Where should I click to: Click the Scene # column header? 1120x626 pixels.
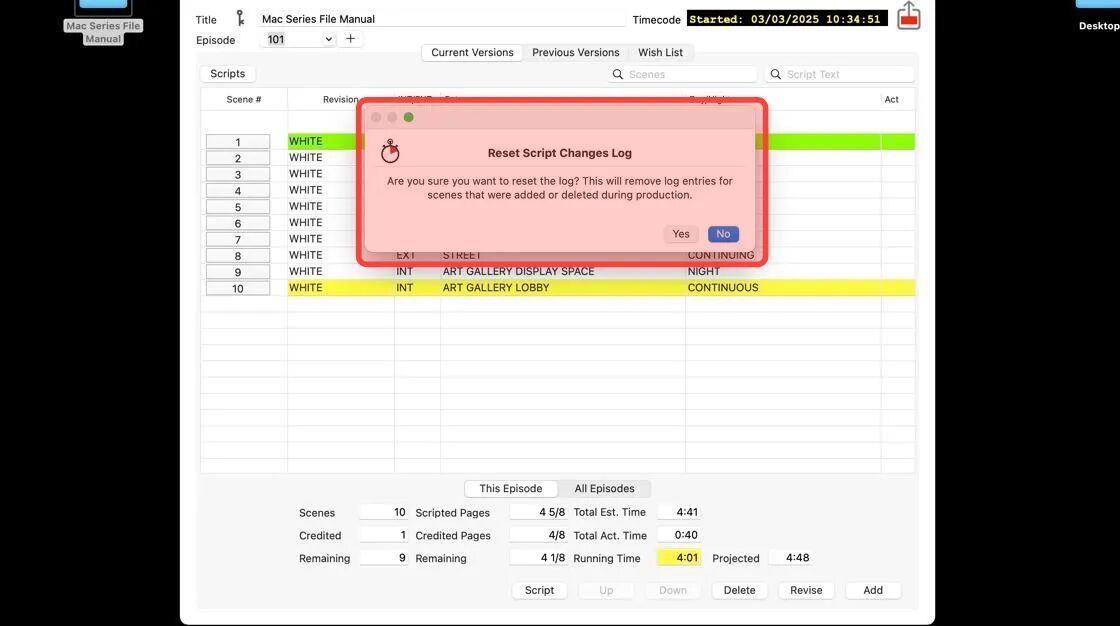[x=244, y=99]
